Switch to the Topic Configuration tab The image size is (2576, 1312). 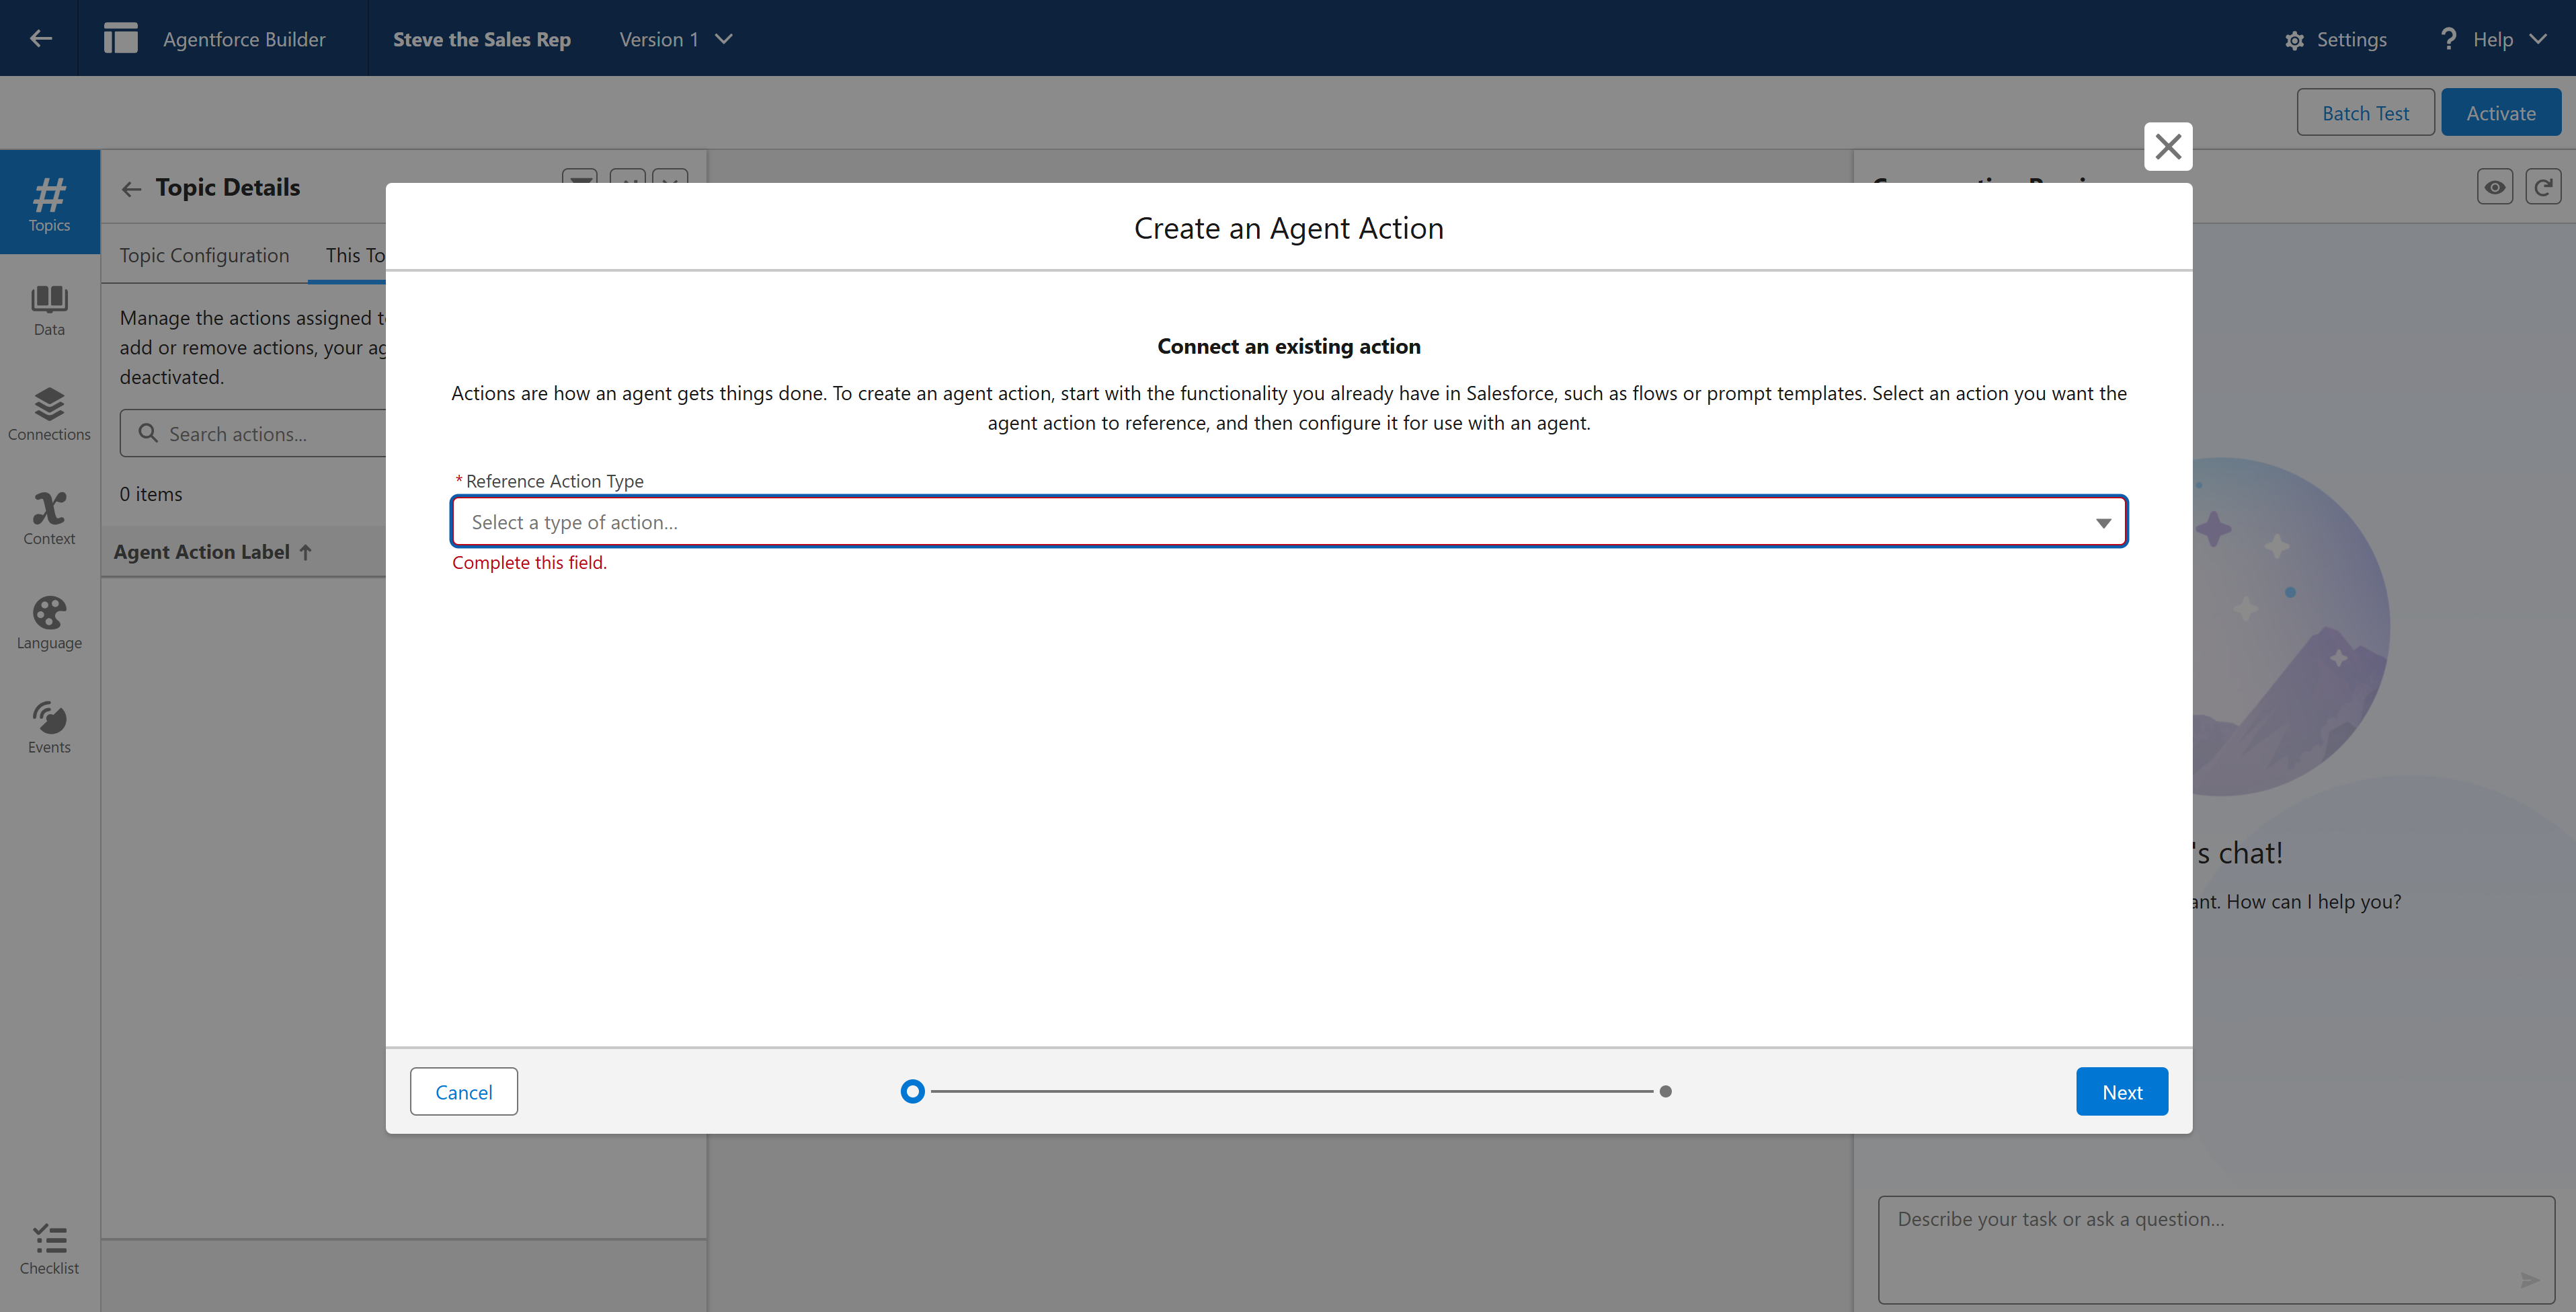204,255
